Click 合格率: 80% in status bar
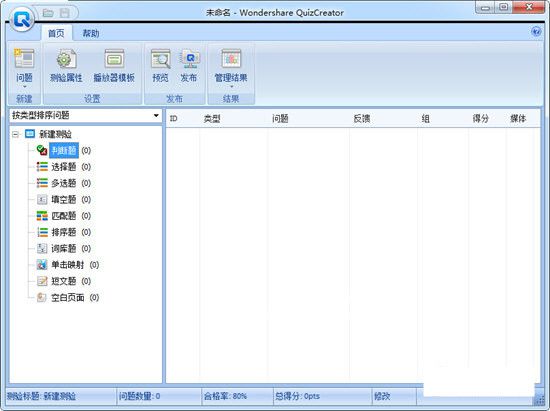The image size is (550, 411). (225, 397)
